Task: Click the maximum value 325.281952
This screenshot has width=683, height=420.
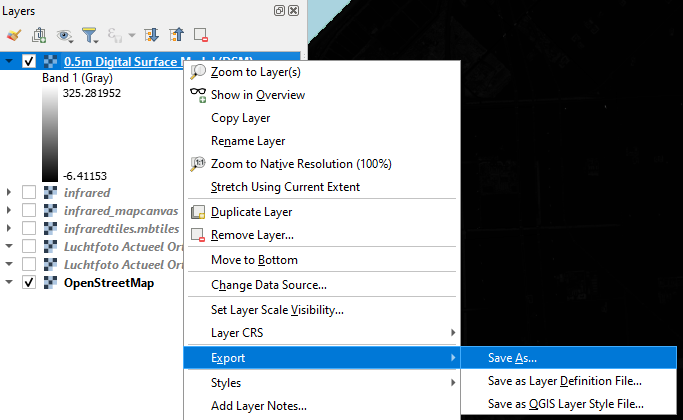Action: click(x=92, y=93)
